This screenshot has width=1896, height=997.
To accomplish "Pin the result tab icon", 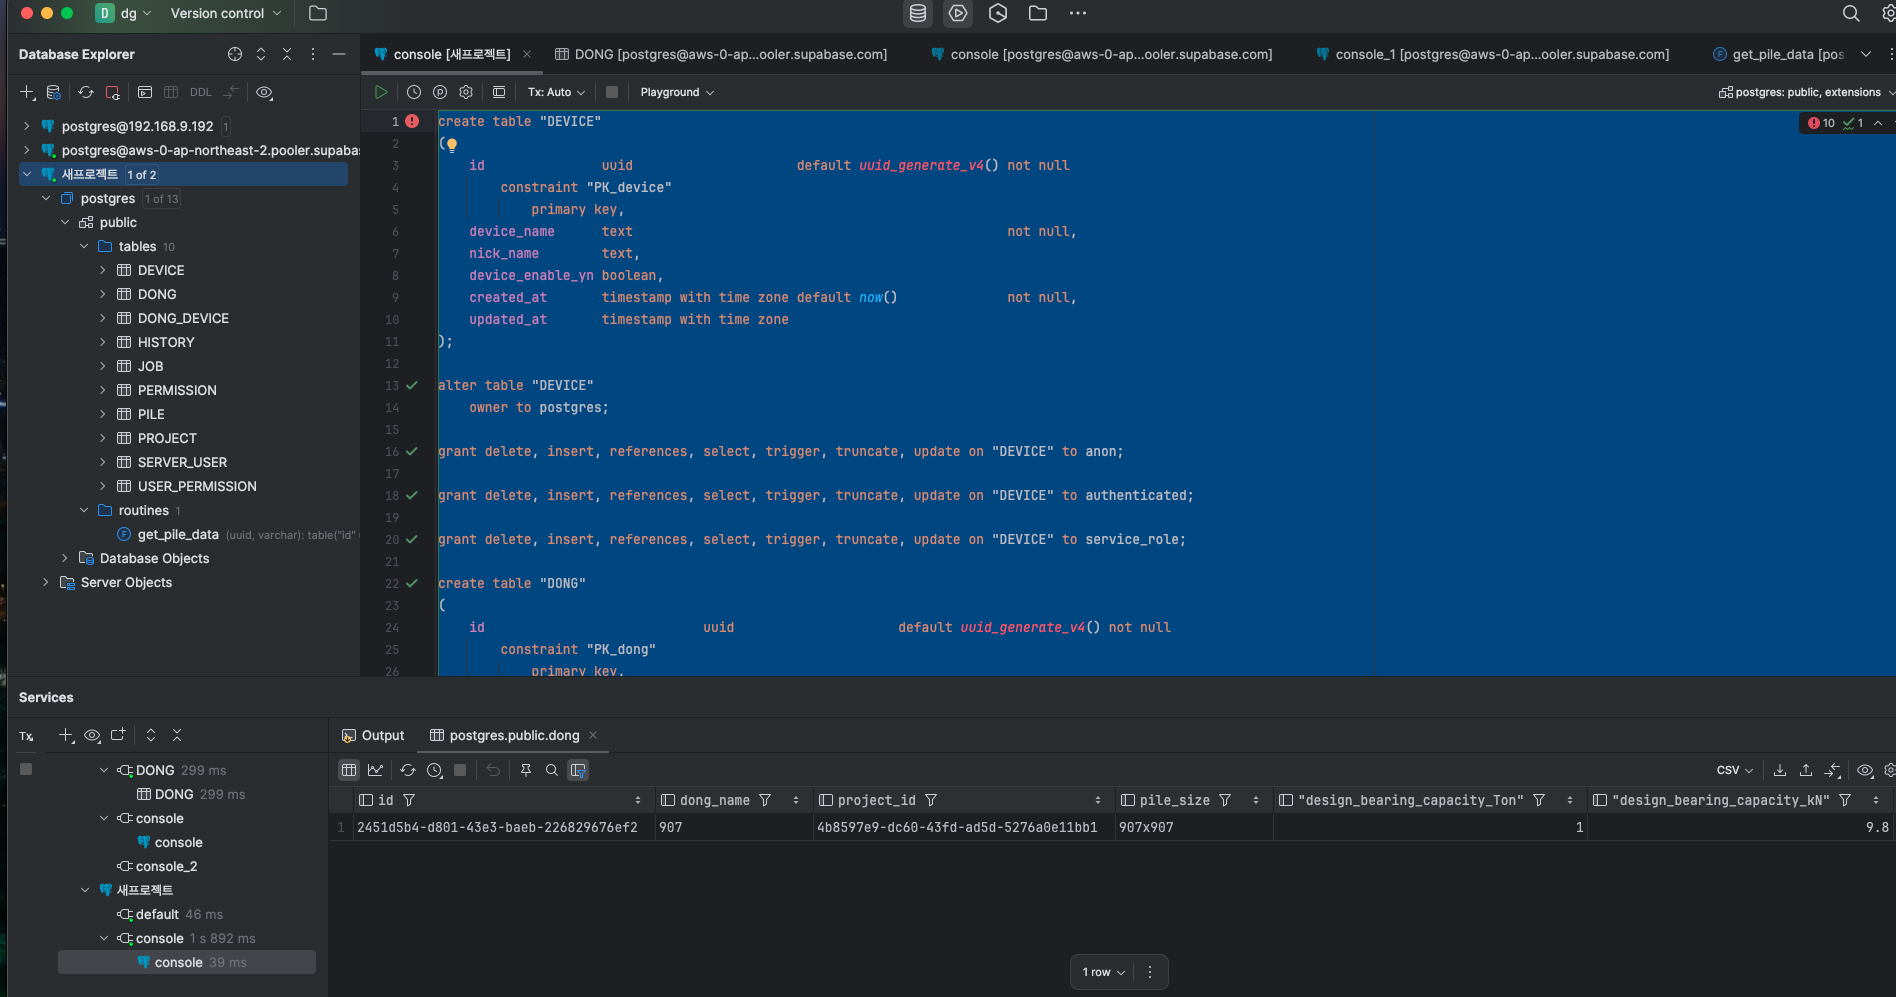I will (526, 770).
